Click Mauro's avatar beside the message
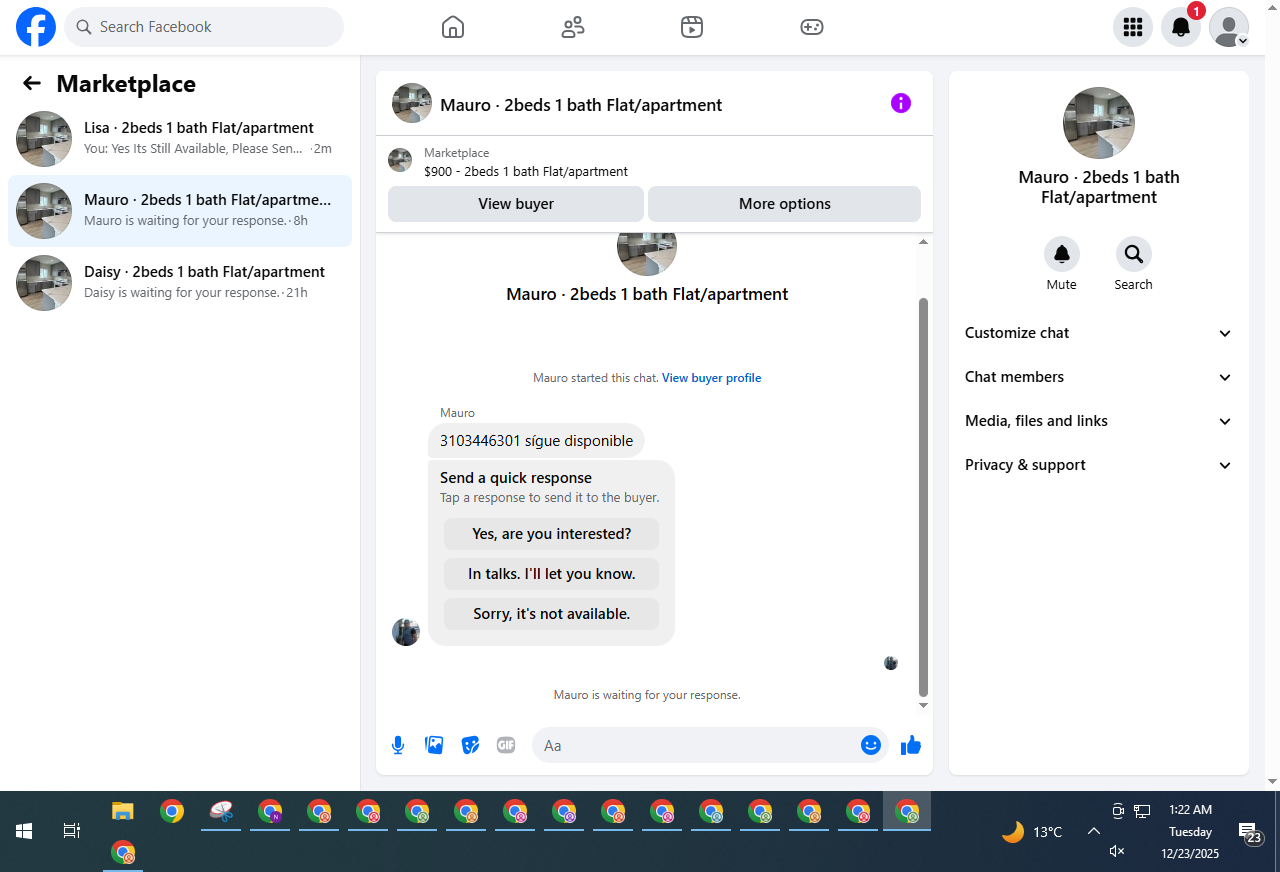 click(406, 632)
